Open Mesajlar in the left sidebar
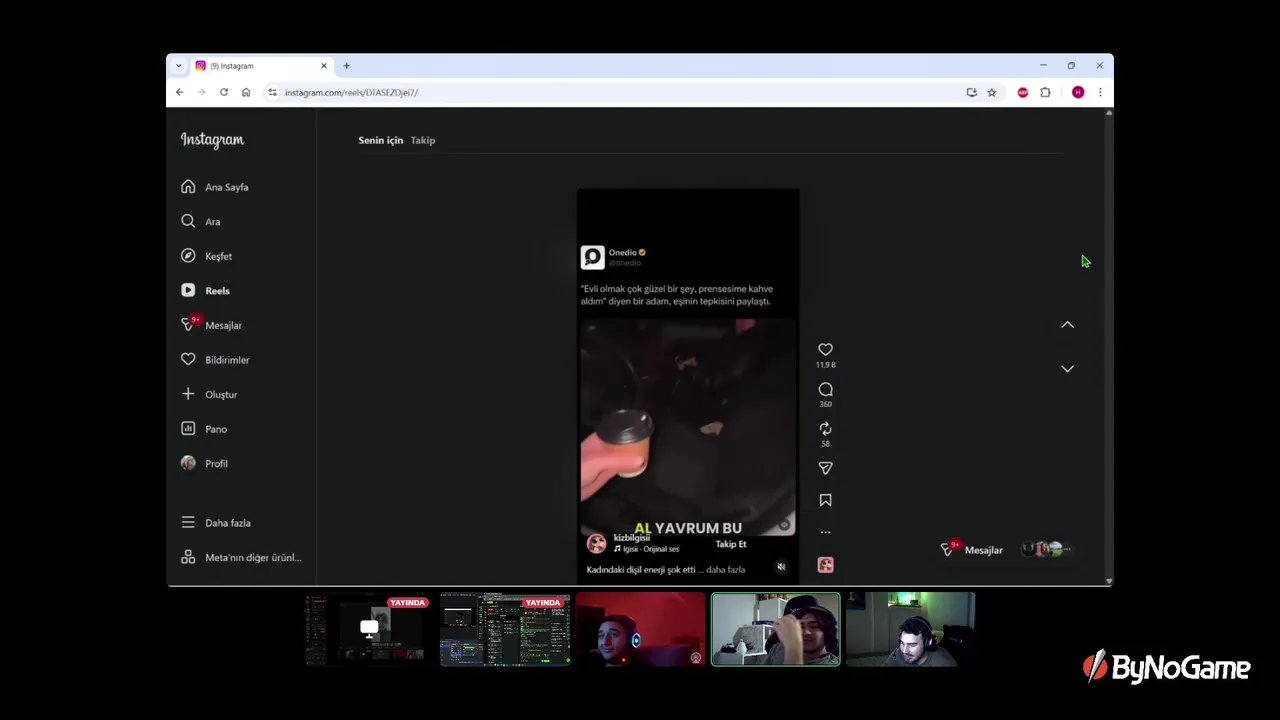The width and height of the screenshot is (1280, 720). [x=211, y=325]
